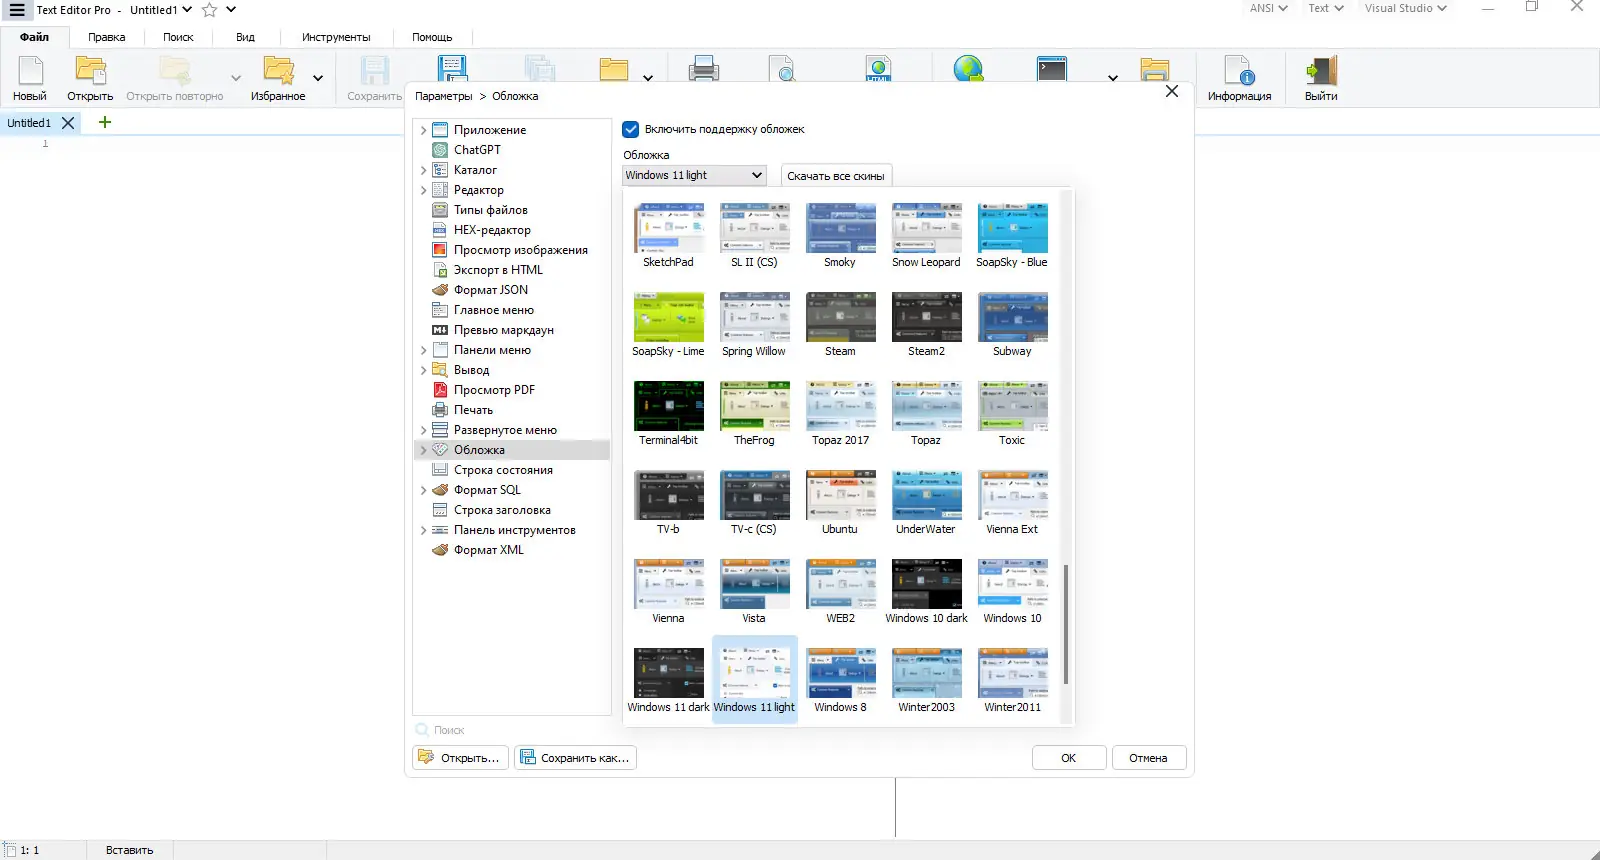Expand the Каталог tree node
This screenshot has height=860, width=1600.
coord(423,170)
